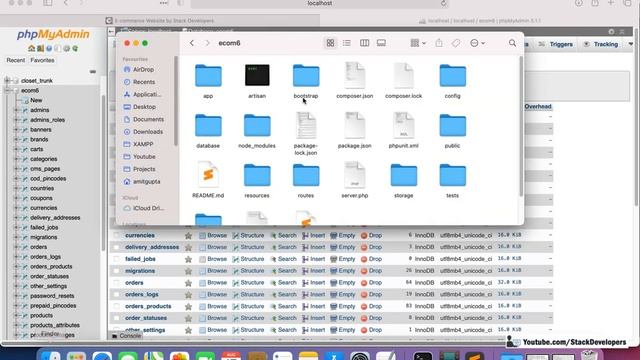Image resolution: width=640 pixels, height=360 pixels.
Task: Switch Finder to gallery view
Action: pyautogui.click(x=381, y=43)
